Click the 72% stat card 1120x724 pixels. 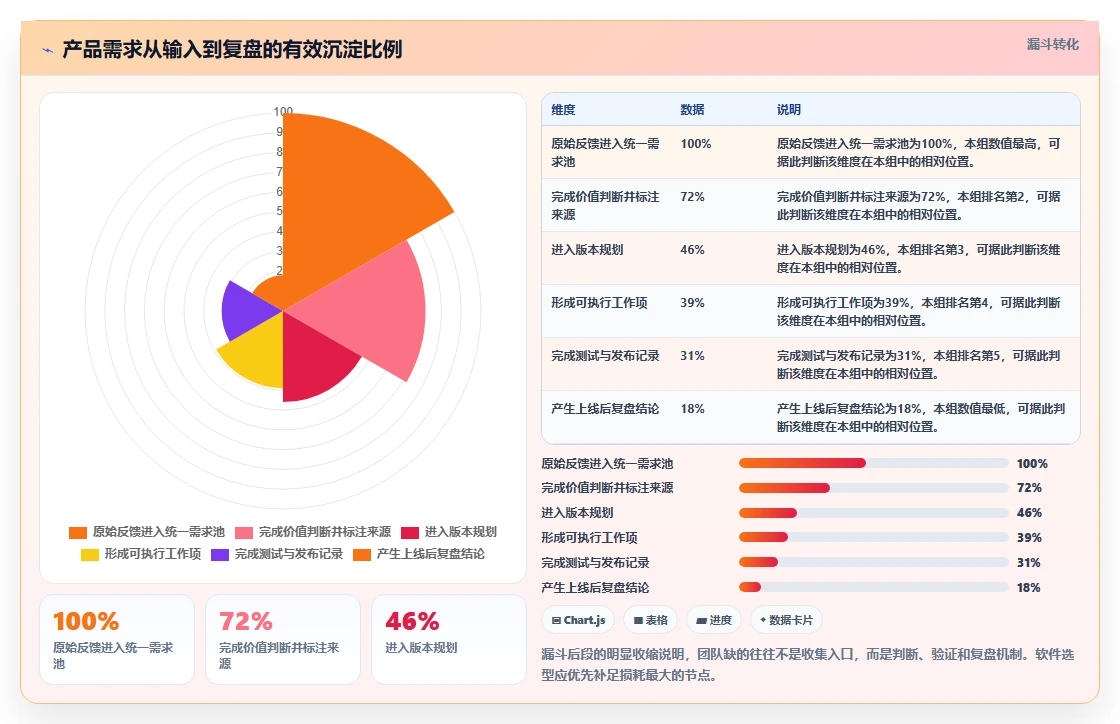tap(283, 640)
